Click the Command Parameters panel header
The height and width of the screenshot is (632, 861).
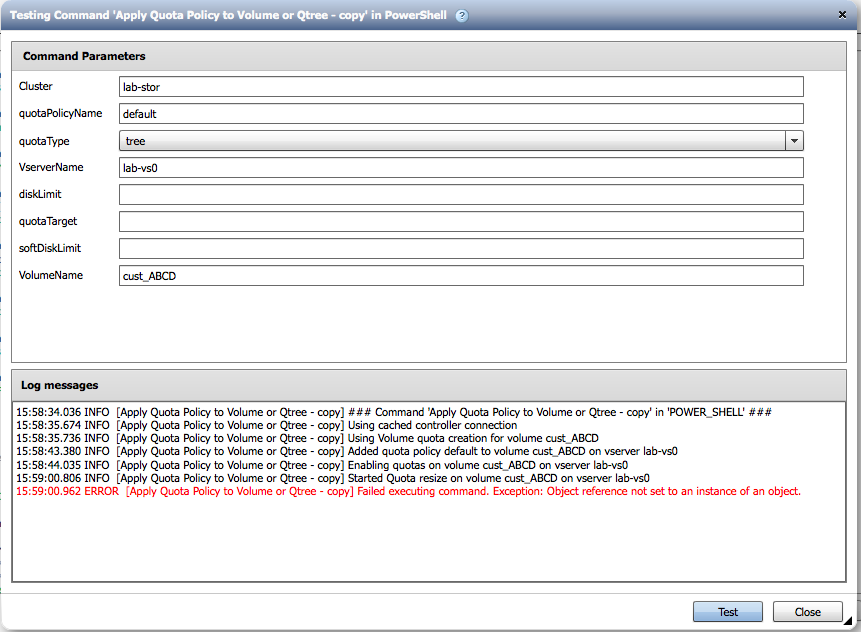[429, 56]
